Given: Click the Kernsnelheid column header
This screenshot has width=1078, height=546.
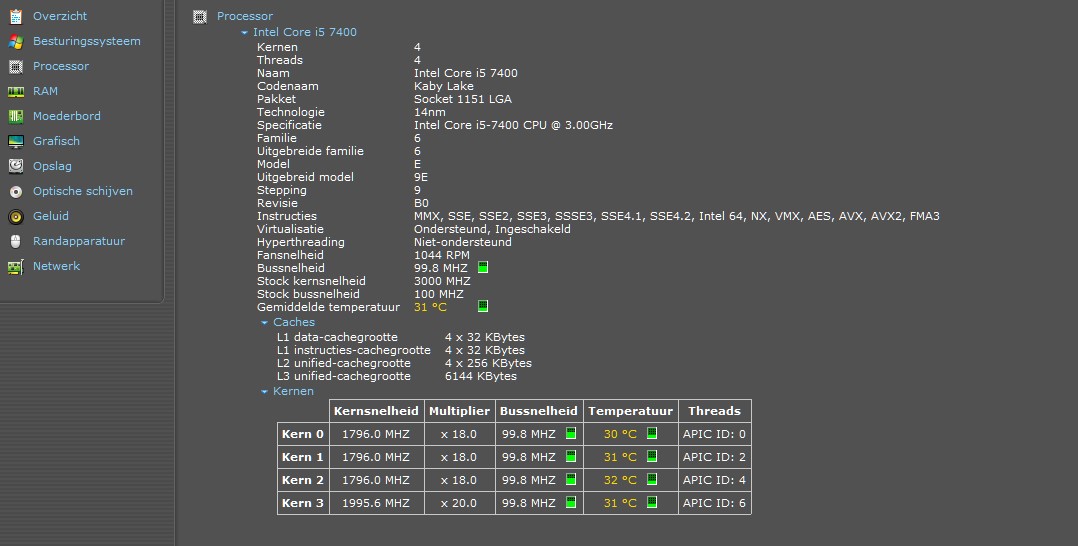Looking at the screenshot, I should (x=376, y=411).
